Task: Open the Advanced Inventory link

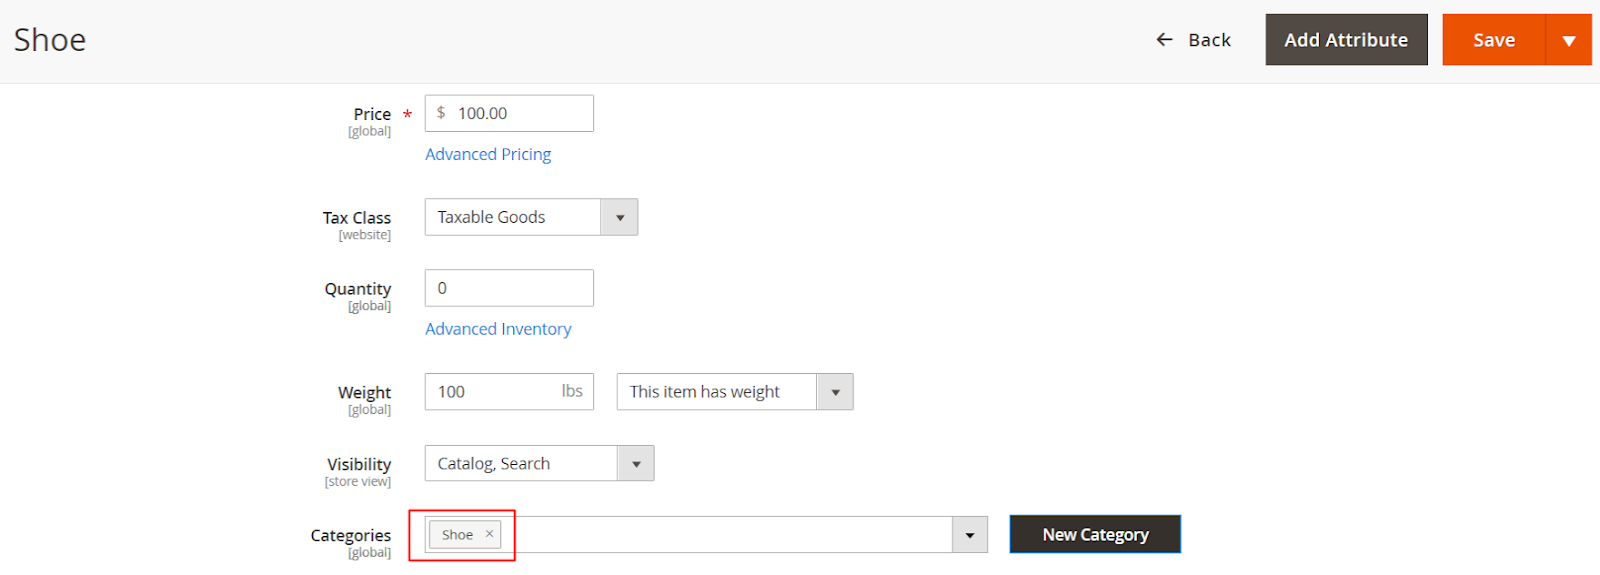Action: (498, 329)
